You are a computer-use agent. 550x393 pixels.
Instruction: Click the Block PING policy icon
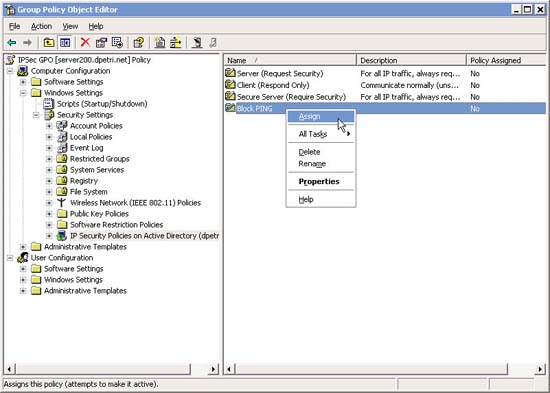tap(230, 108)
